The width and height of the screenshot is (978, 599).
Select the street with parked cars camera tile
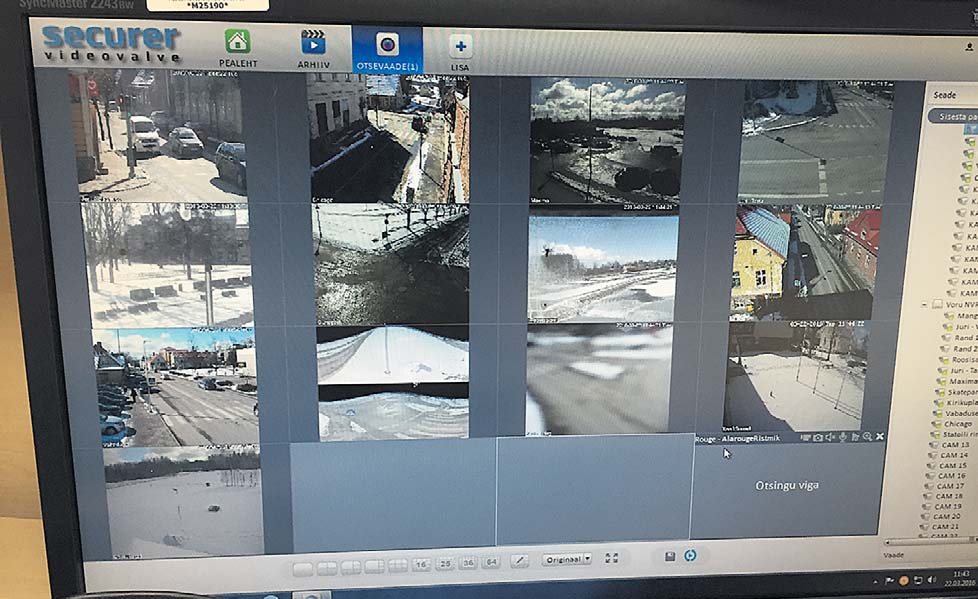tap(160, 135)
